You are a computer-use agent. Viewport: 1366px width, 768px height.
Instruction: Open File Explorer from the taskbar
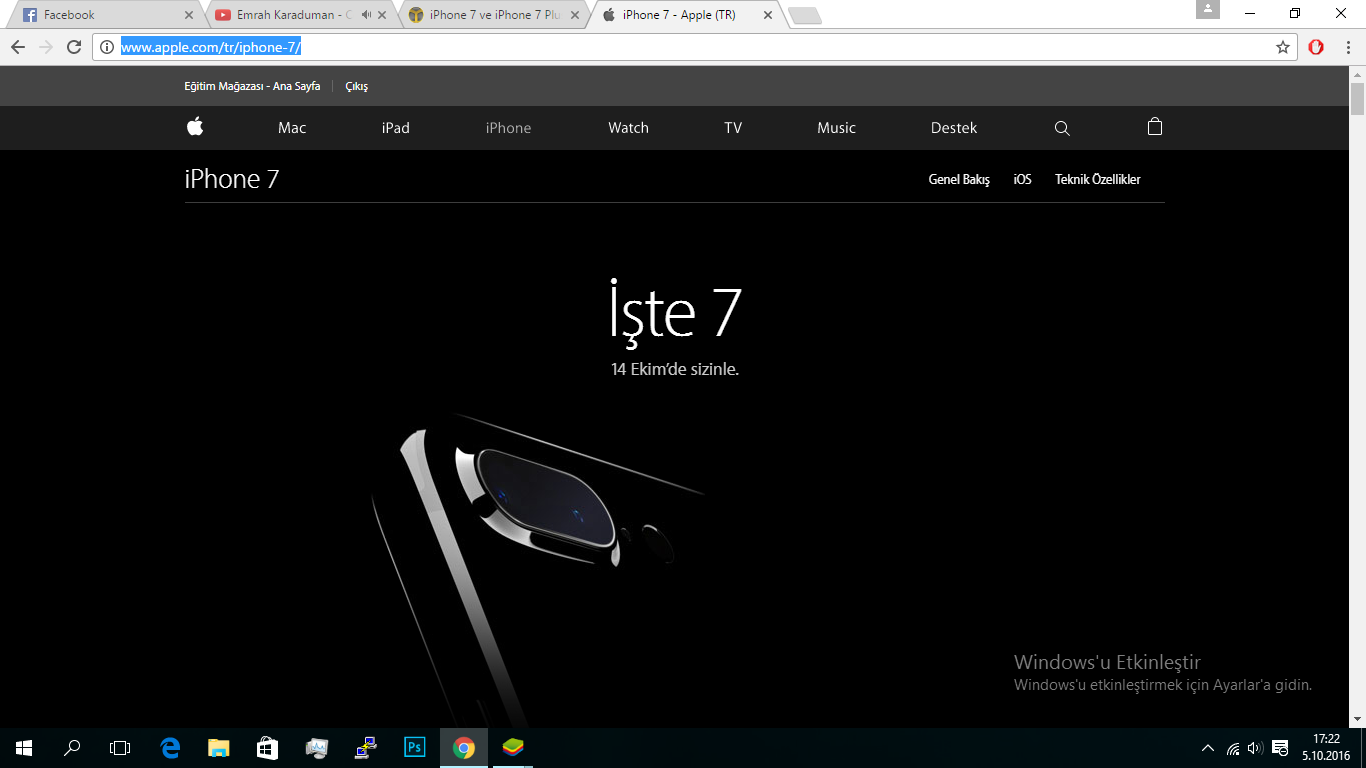[x=219, y=747]
